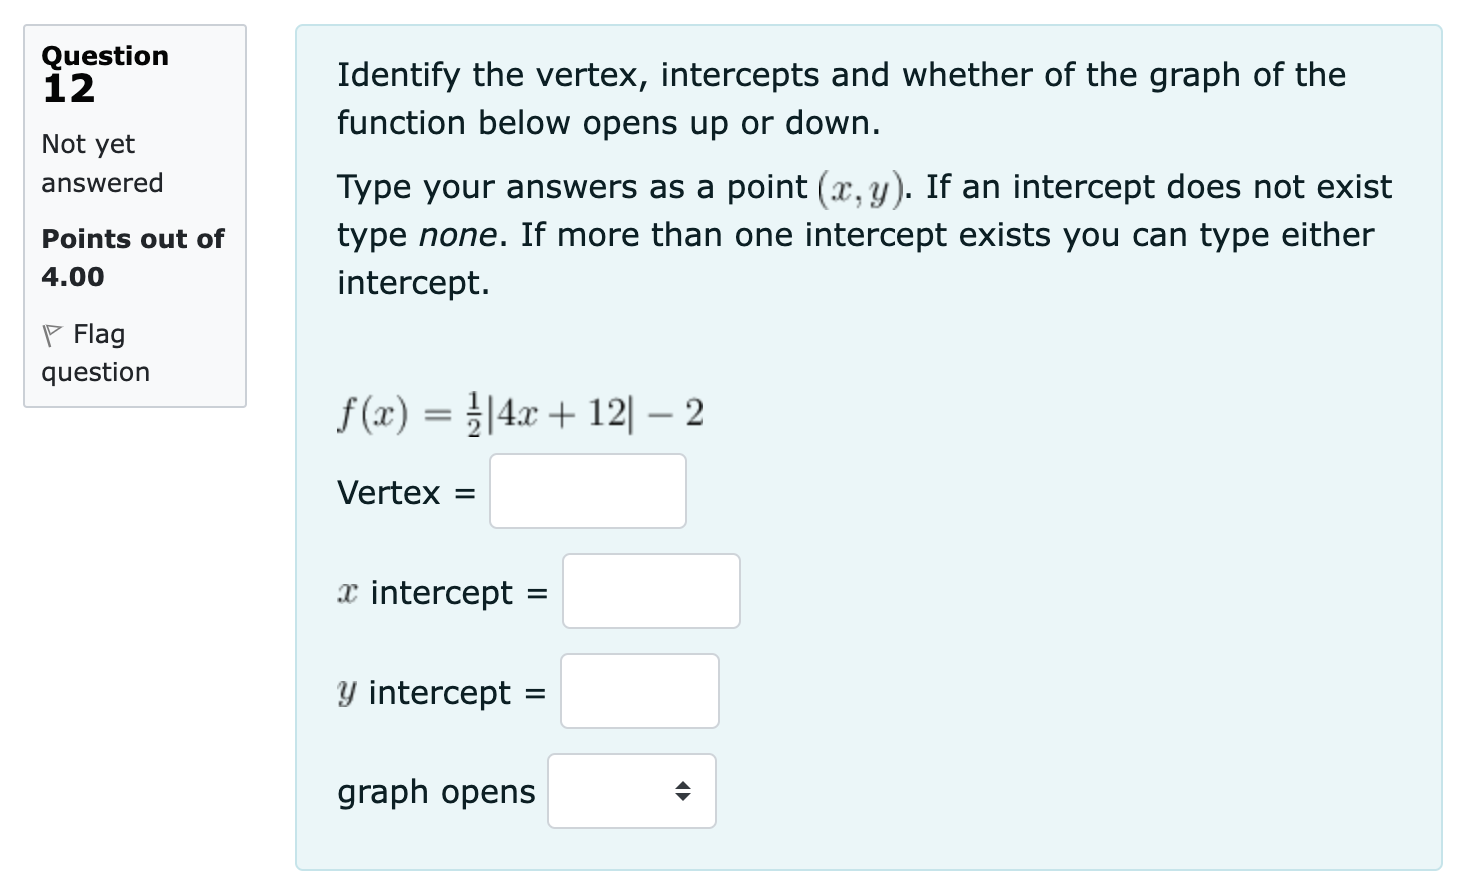1475x883 pixels.
Task: Click the 'graph opens' label text
Action: point(436,792)
